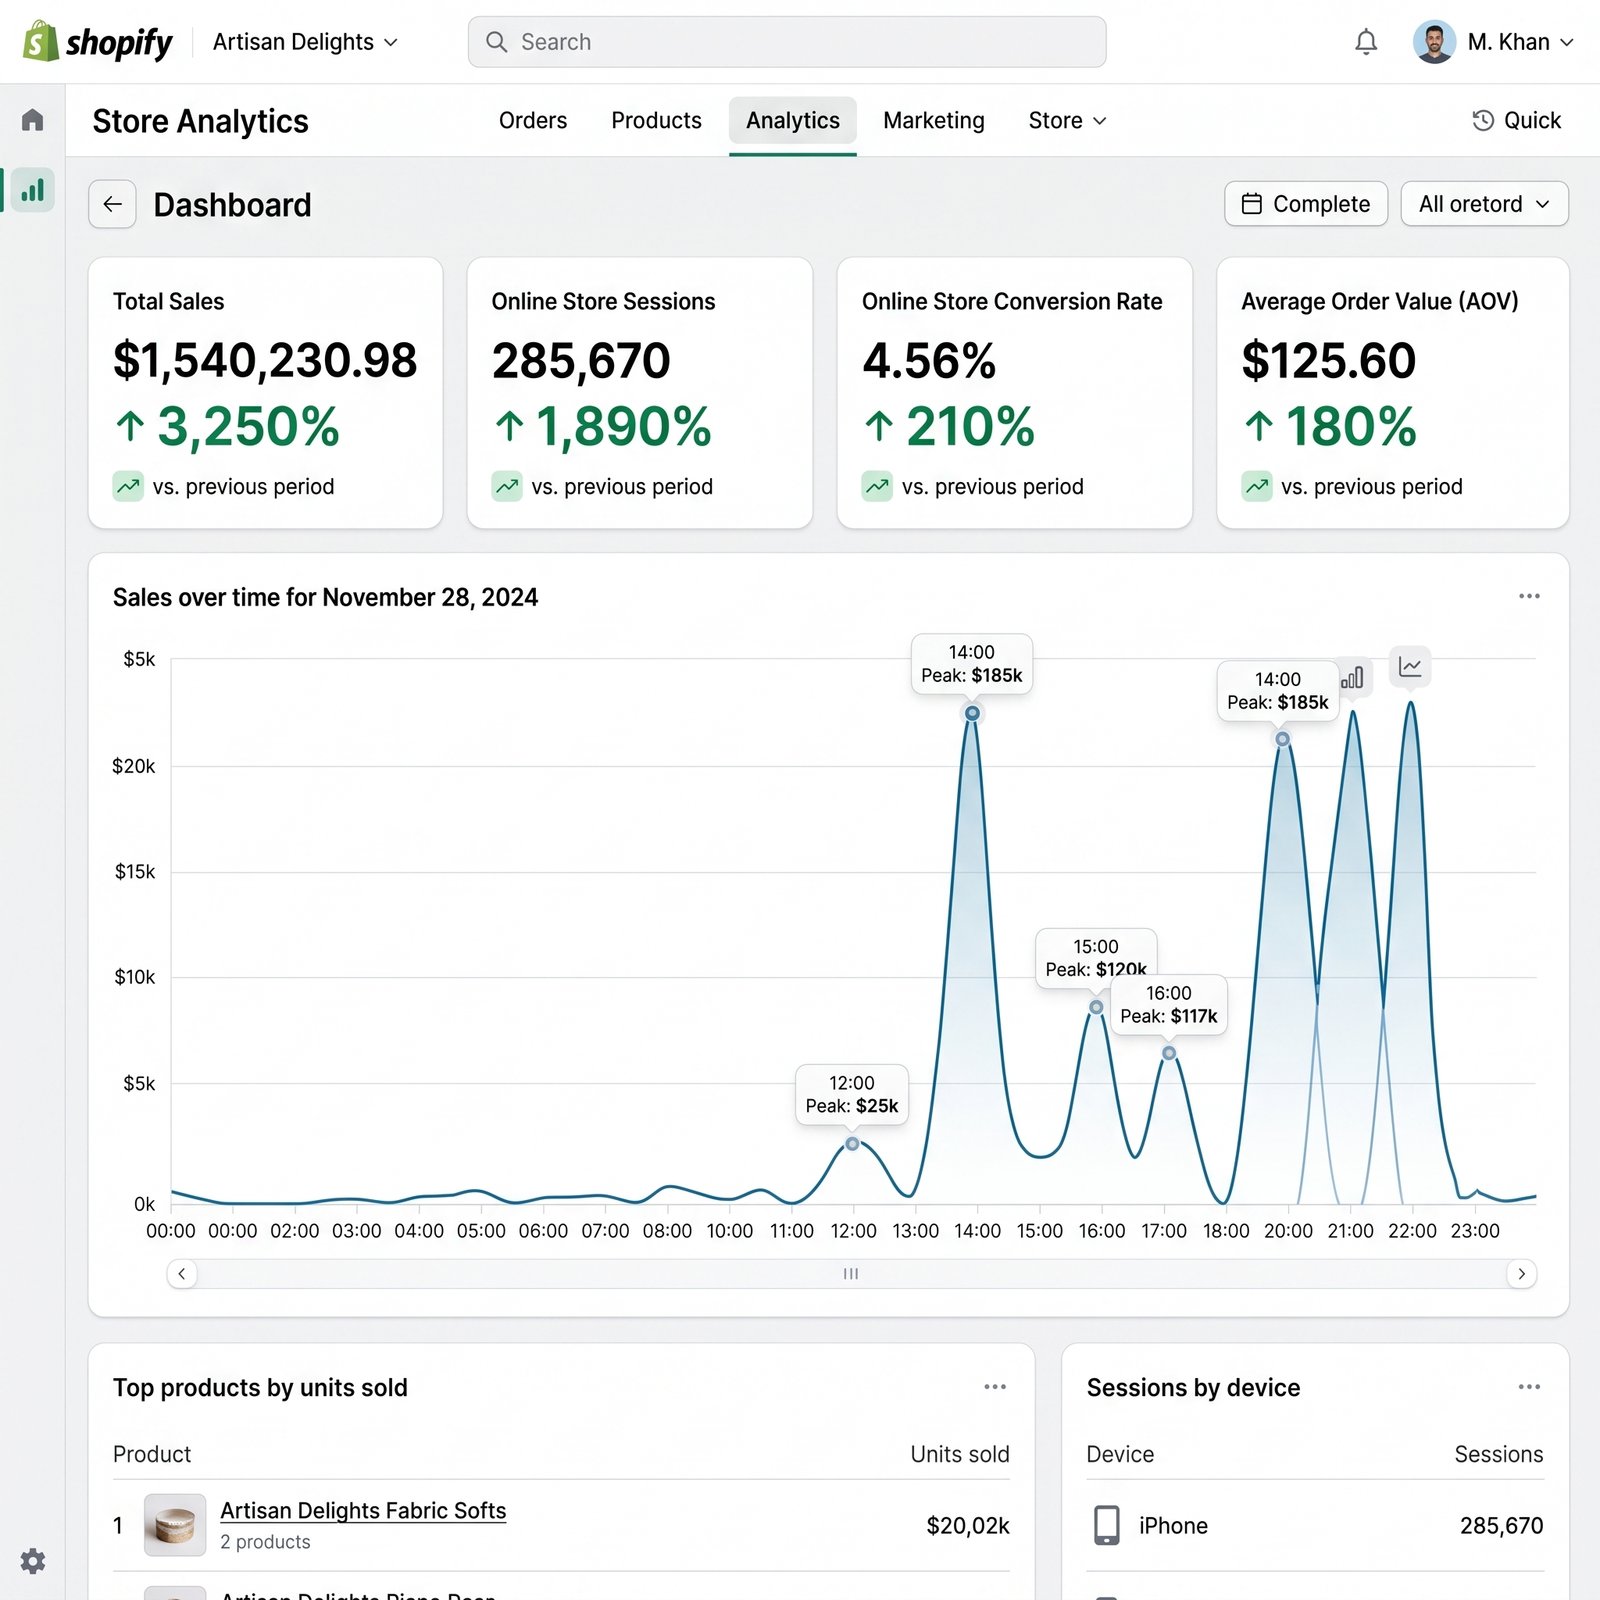This screenshot has height=1600, width=1600.
Task: Click the chart scroll right arrow
Action: pyautogui.click(x=1522, y=1273)
